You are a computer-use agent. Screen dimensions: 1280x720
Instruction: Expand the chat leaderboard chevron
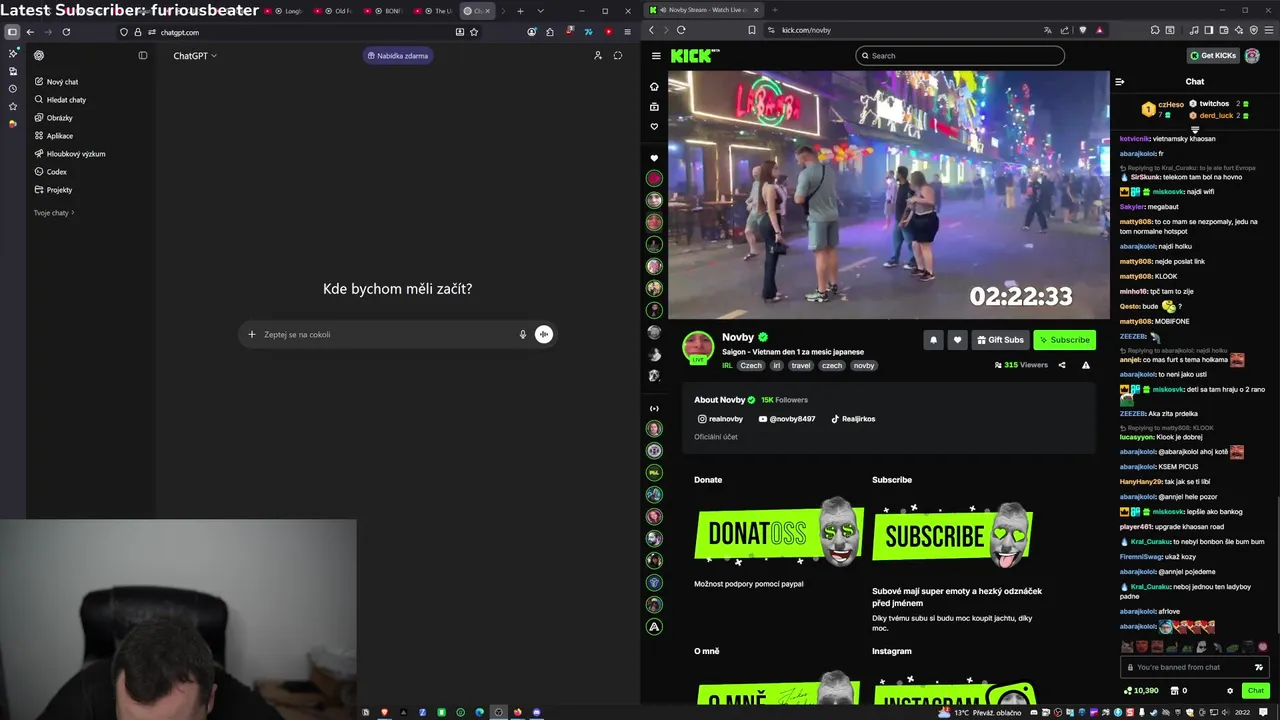1194,130
